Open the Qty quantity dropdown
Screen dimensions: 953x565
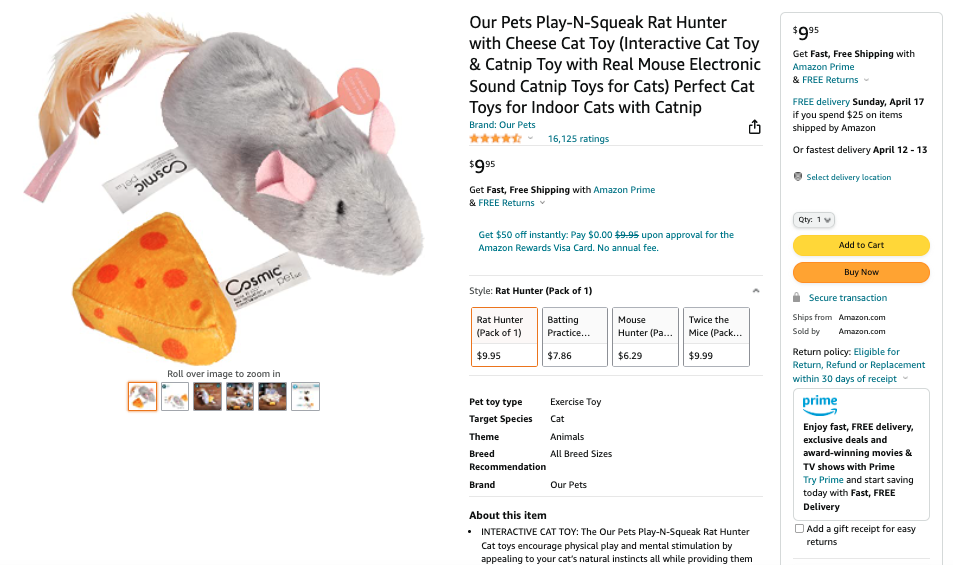[x=814, y=219]
